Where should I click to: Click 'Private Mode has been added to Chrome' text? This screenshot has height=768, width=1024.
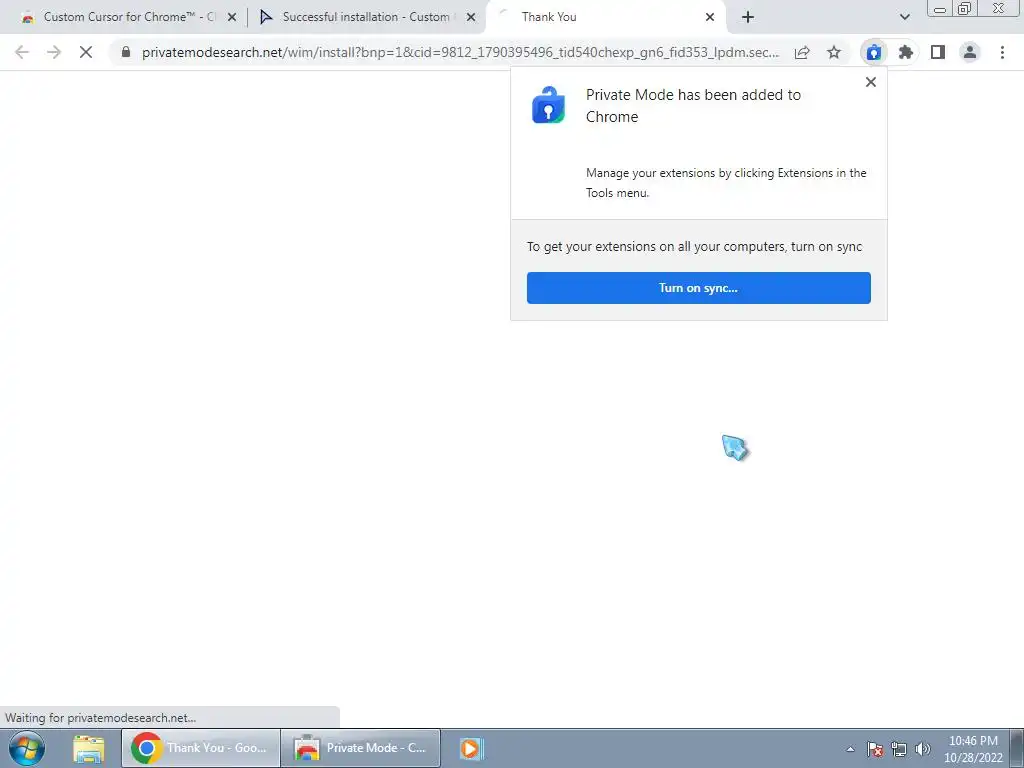pyautogui.click(x=693, y=106)
